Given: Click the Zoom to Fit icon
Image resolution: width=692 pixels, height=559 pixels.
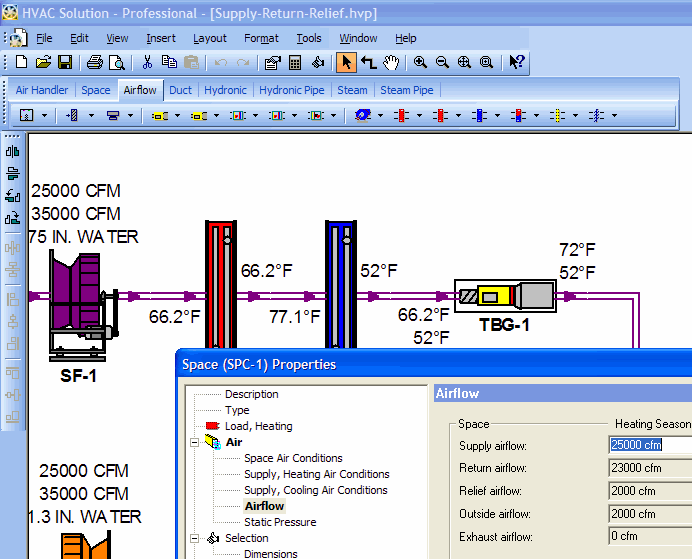Looking at the screenshot, I should (464, 62).
